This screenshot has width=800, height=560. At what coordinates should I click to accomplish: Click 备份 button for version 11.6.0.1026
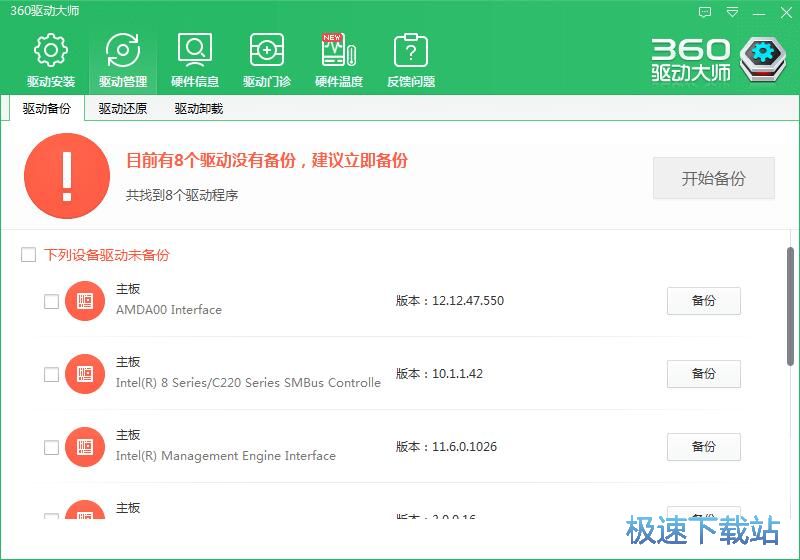pyautogui.click(x=704, y=447)
